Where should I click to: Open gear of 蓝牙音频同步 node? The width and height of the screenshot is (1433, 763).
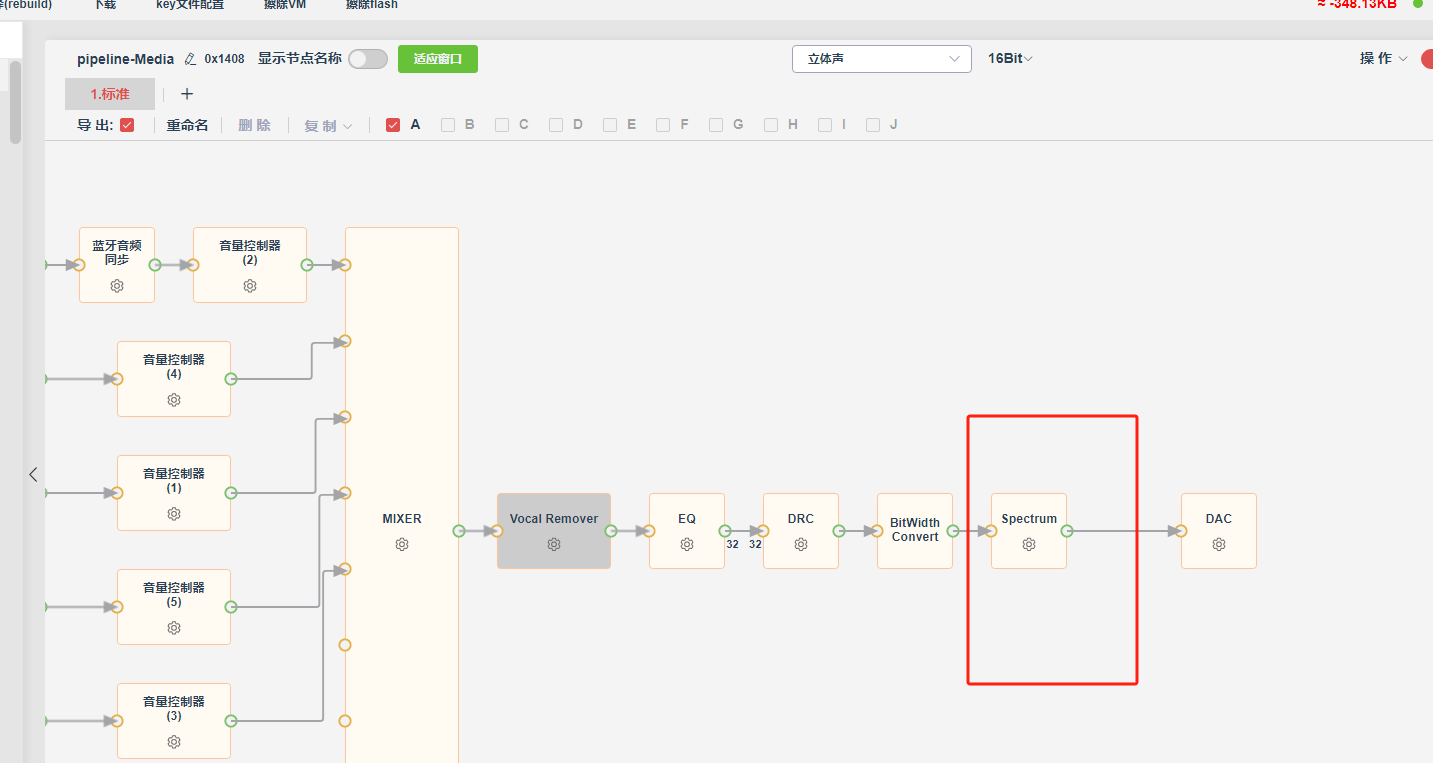click(x=117, y=286)
